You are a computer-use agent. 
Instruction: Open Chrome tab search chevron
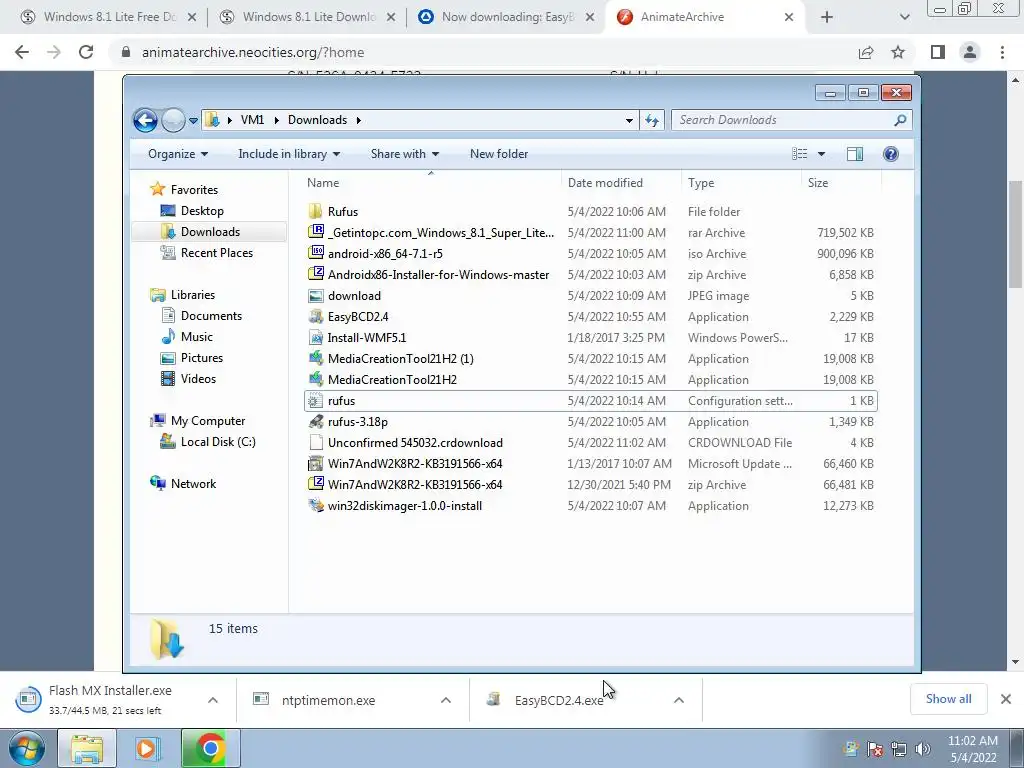(904, 18)
